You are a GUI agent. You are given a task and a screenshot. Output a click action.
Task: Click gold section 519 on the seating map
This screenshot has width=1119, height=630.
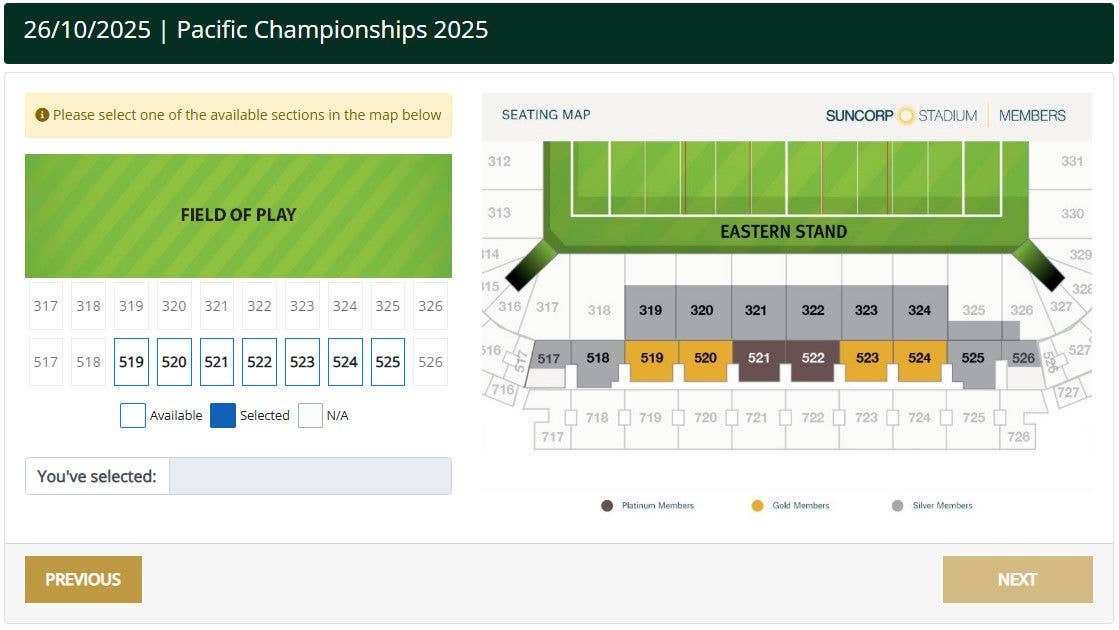point(652,359)
